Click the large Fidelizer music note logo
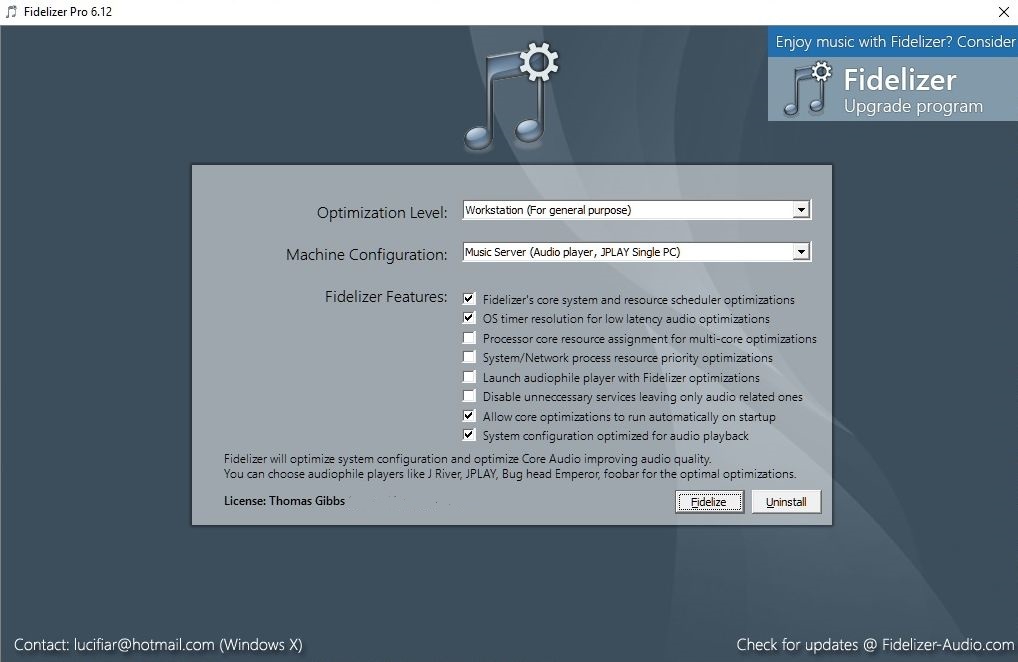Viewport: 1018px width, 662px height. tap(512, 96)
